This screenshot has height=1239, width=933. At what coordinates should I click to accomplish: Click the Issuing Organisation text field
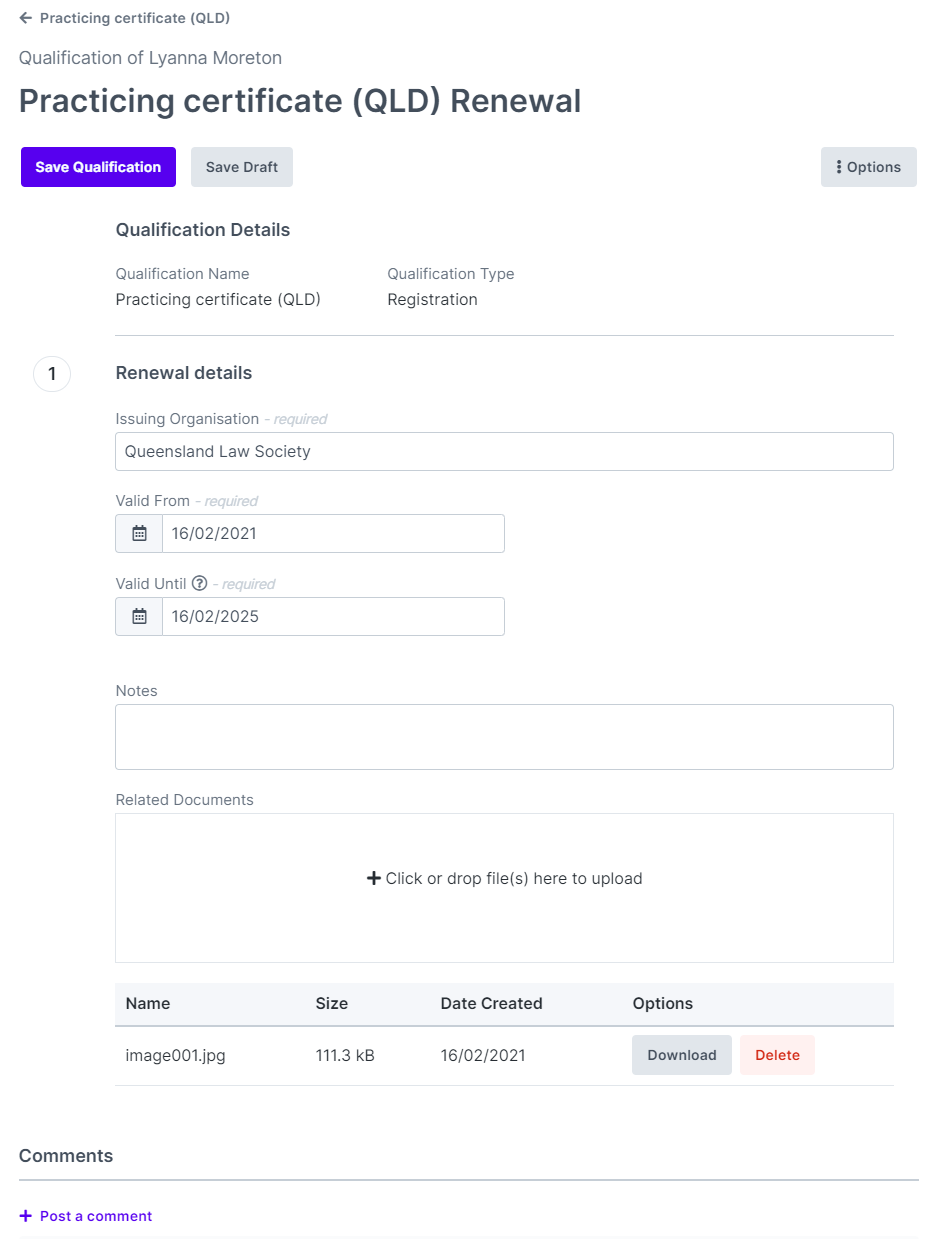coord(504,451)
